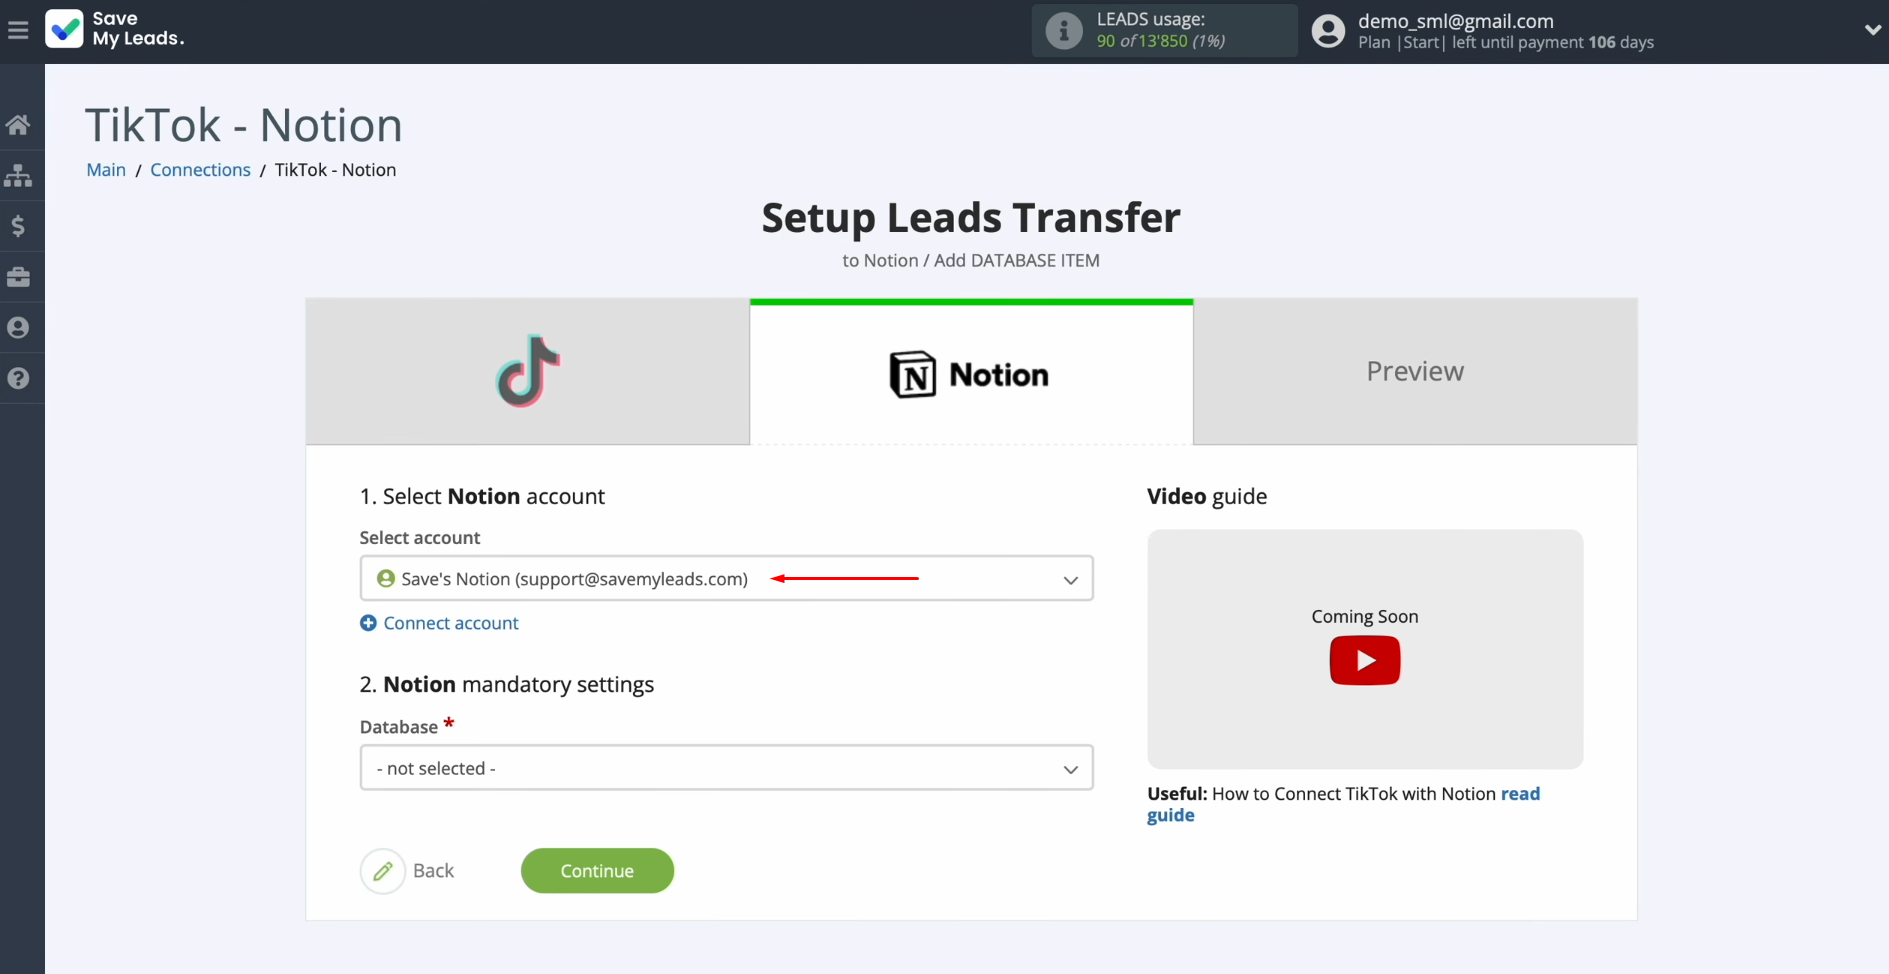Image resolution: width=1889 pixels, height=974 pixels.
Task: Click the Connect account link
Action: coord(451,623)
